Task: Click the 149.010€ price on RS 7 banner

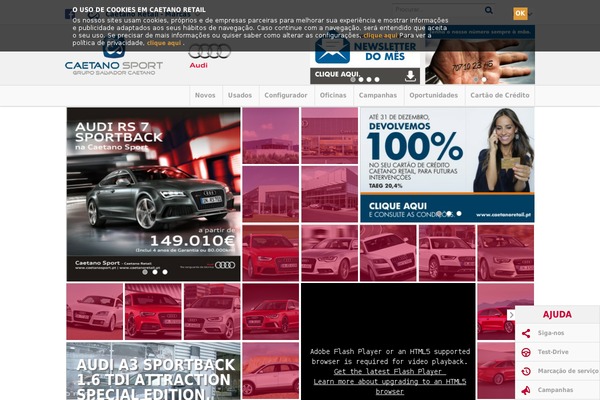Action: (192, 241)
